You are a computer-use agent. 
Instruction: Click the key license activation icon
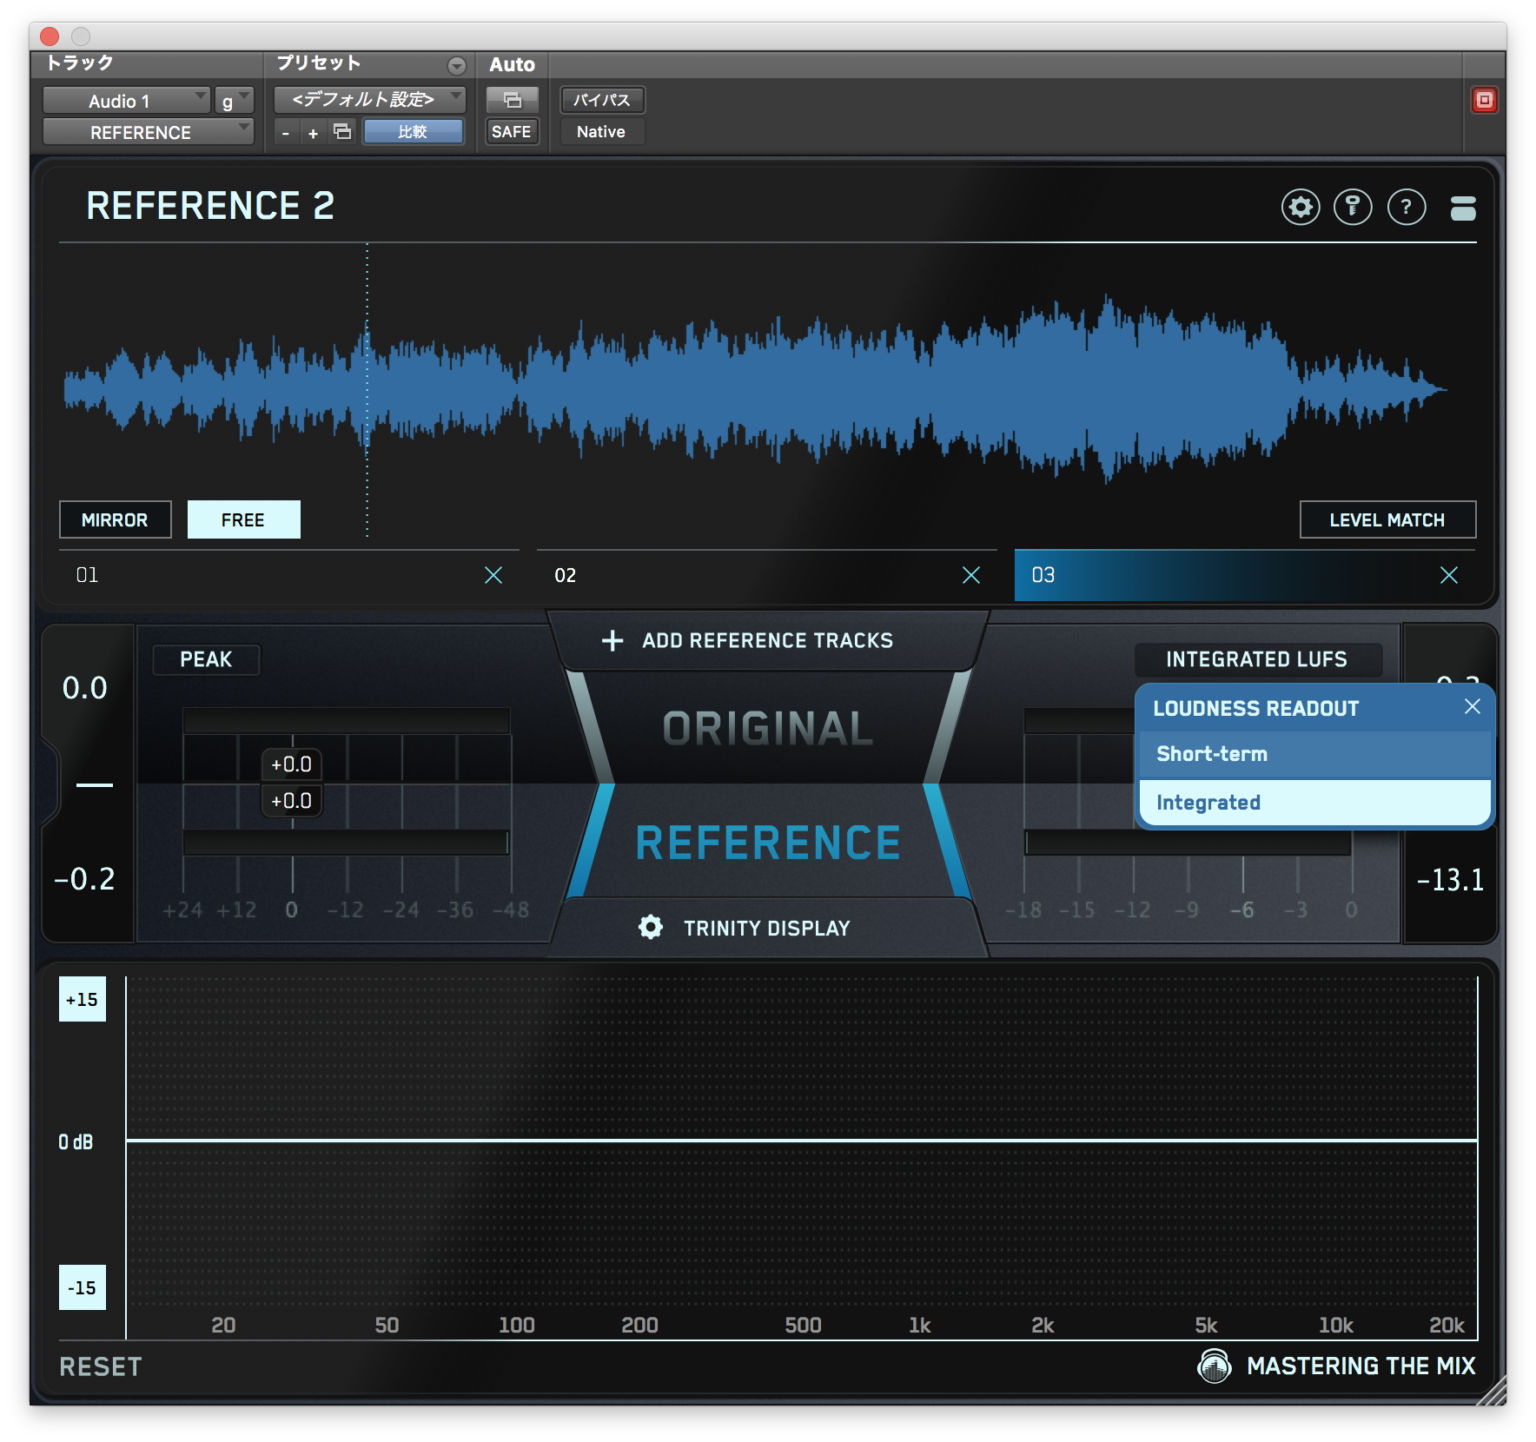pos(1353,207)
